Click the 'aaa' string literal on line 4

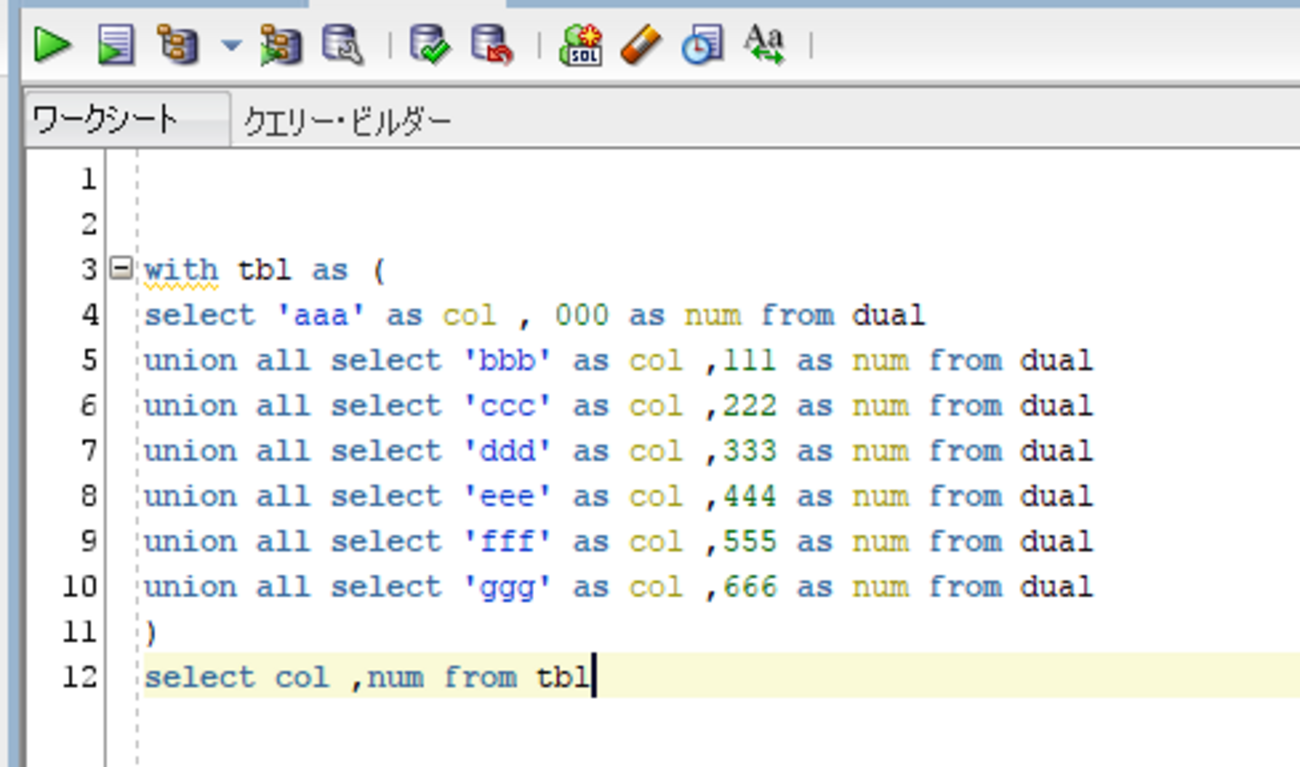point(320,315)
